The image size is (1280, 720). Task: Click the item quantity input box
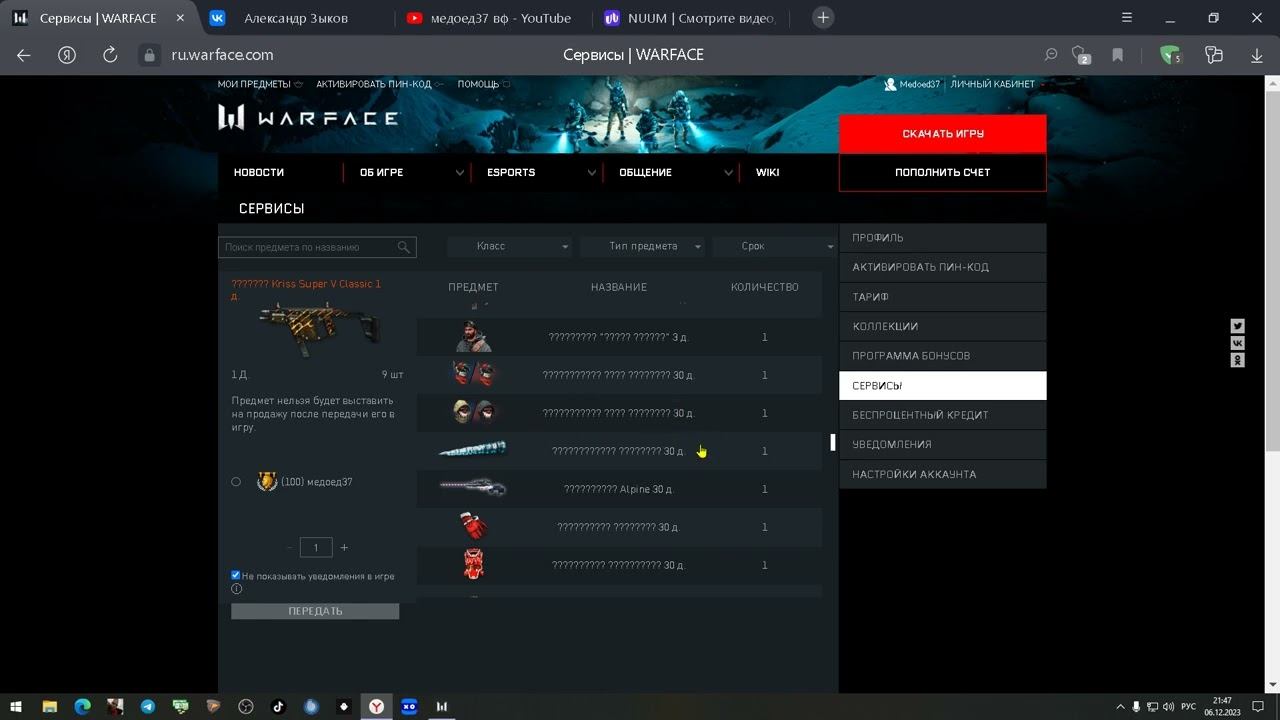tap(316, 547)
